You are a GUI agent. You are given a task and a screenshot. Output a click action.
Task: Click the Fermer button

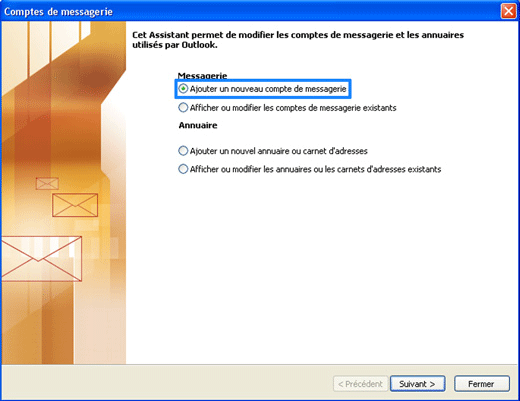(482, 384)
